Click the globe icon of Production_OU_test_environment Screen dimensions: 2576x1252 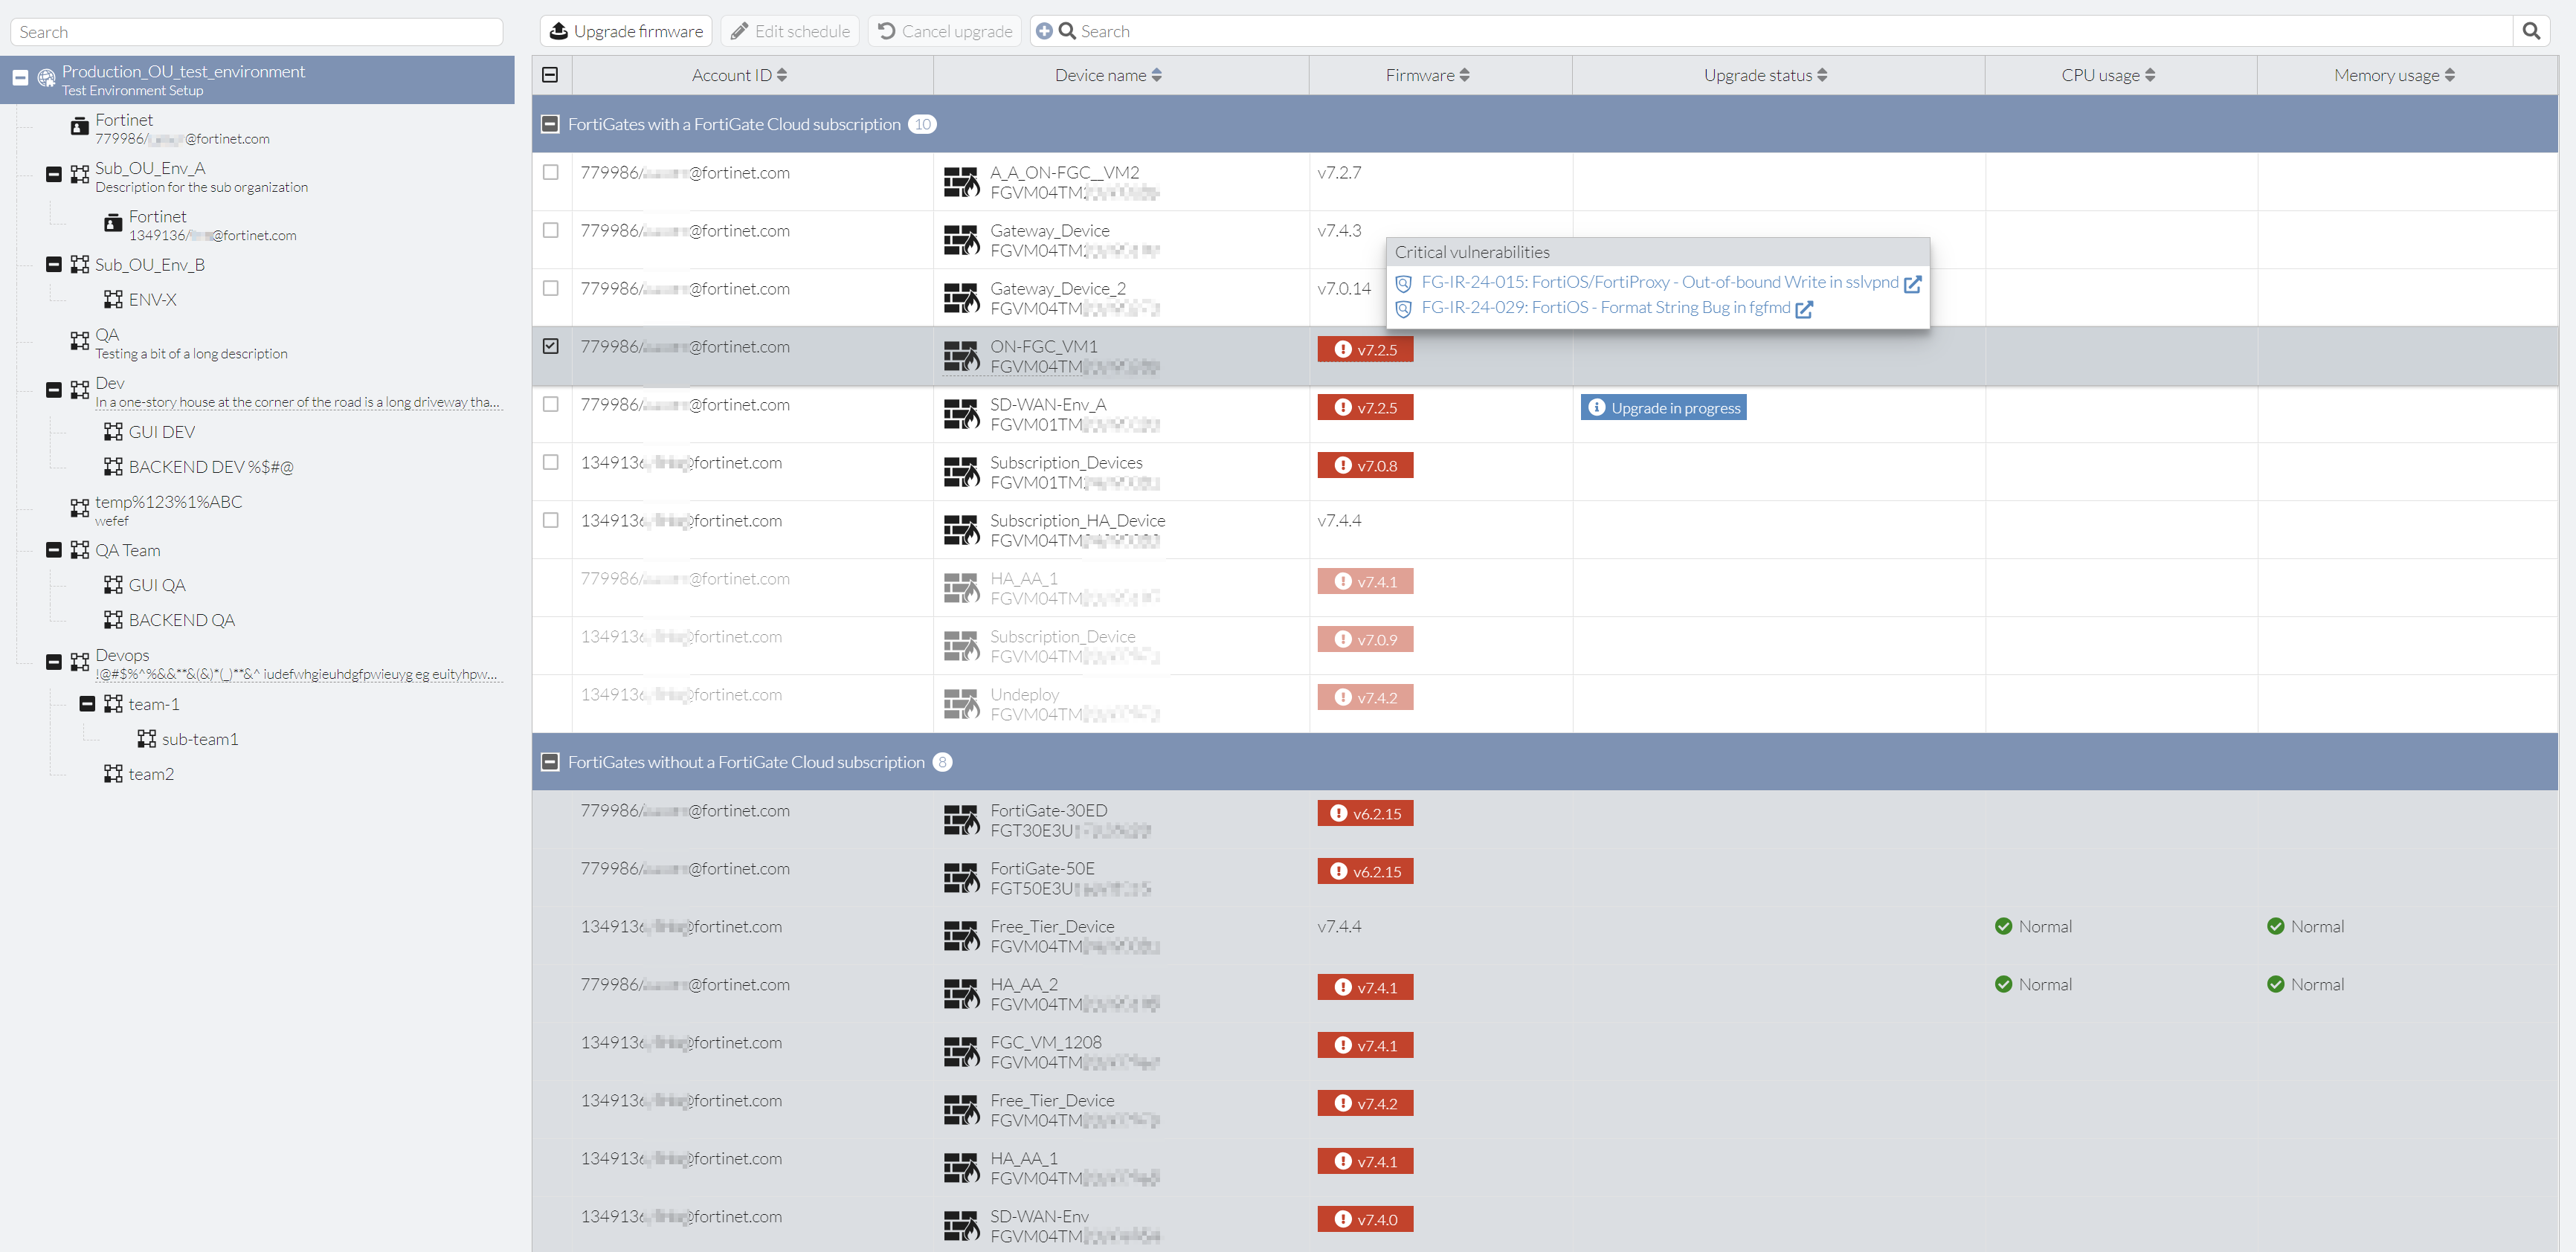click(x=46, y=78)
